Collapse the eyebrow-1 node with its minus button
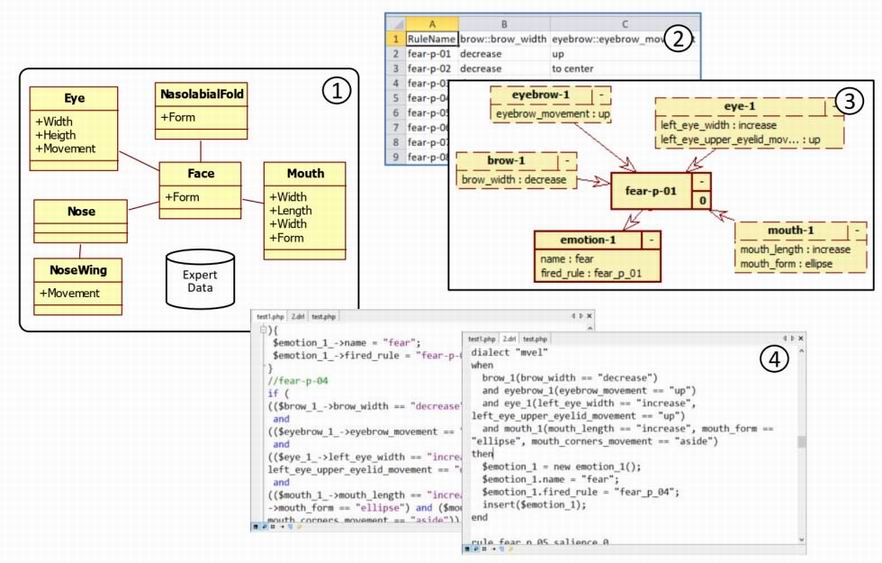Image resolution: width=882 pixels, height=563 pixels. tap(601, 96)
